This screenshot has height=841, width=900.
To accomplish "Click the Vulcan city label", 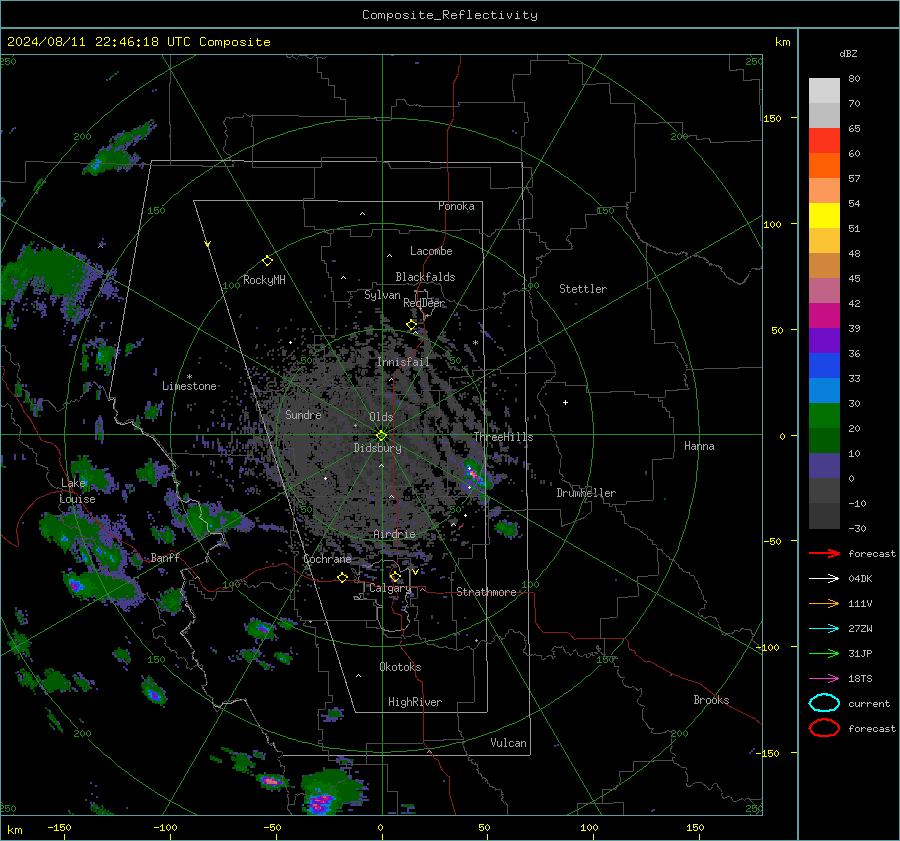I will (509, 743).
